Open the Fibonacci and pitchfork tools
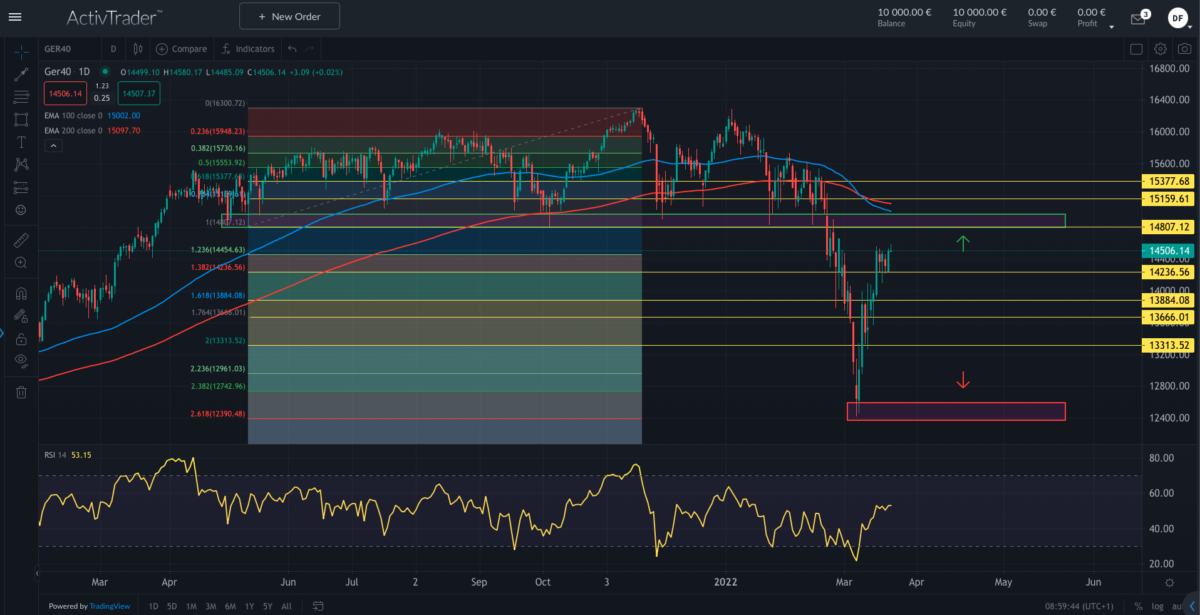 point(21,97)
